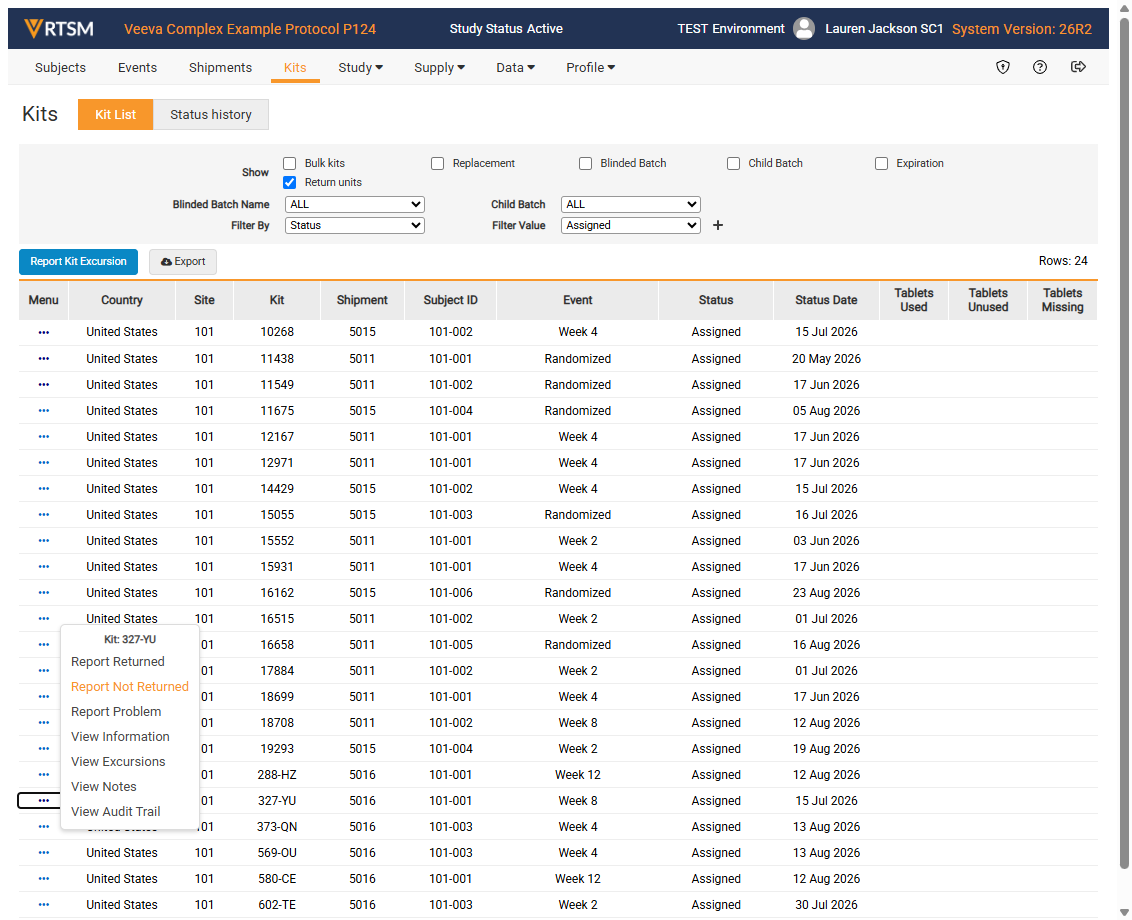Open row menu dots for kit 602-TE

[44, 905]
